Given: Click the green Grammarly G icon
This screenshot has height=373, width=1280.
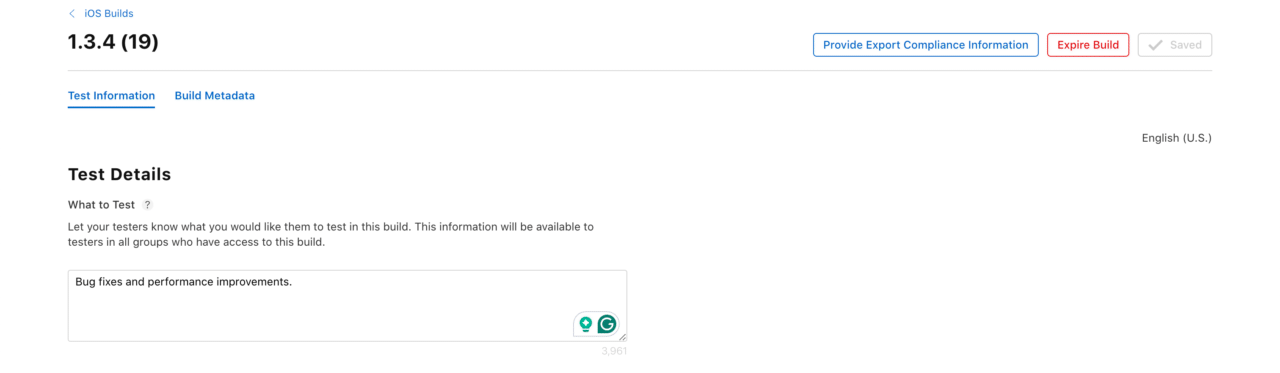Looking at the screenshot, I should pos(606,324).
